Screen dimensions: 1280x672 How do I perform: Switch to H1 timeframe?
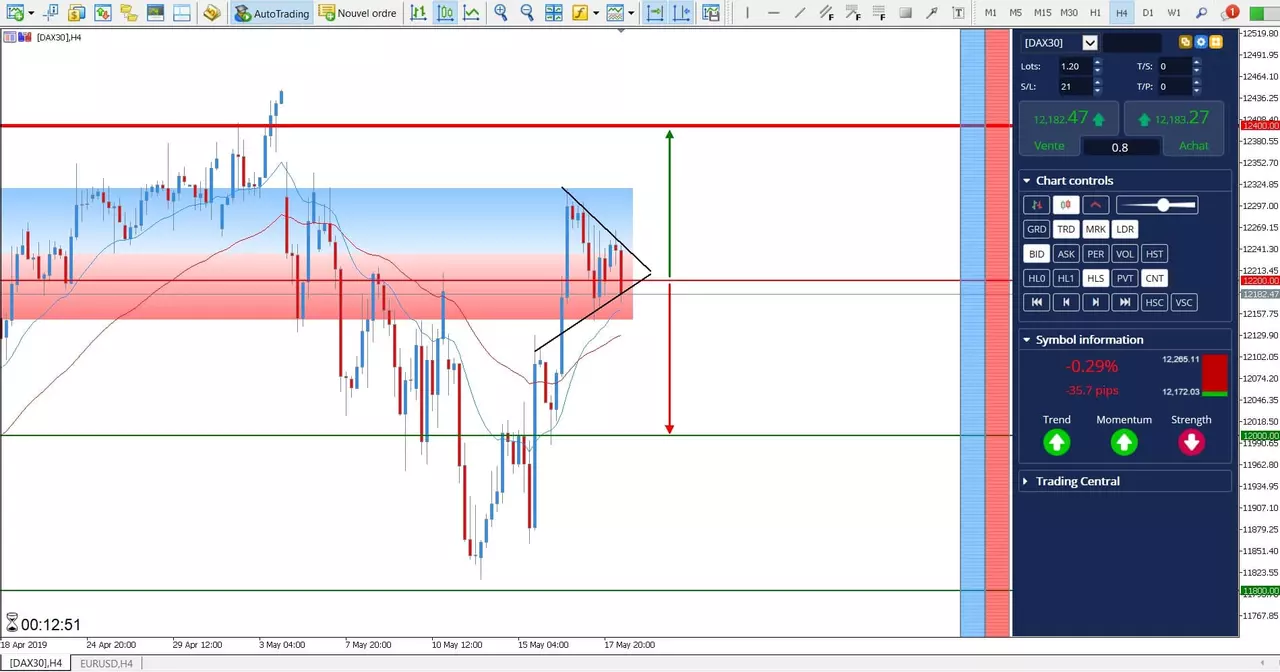(x=1095, y=13)
